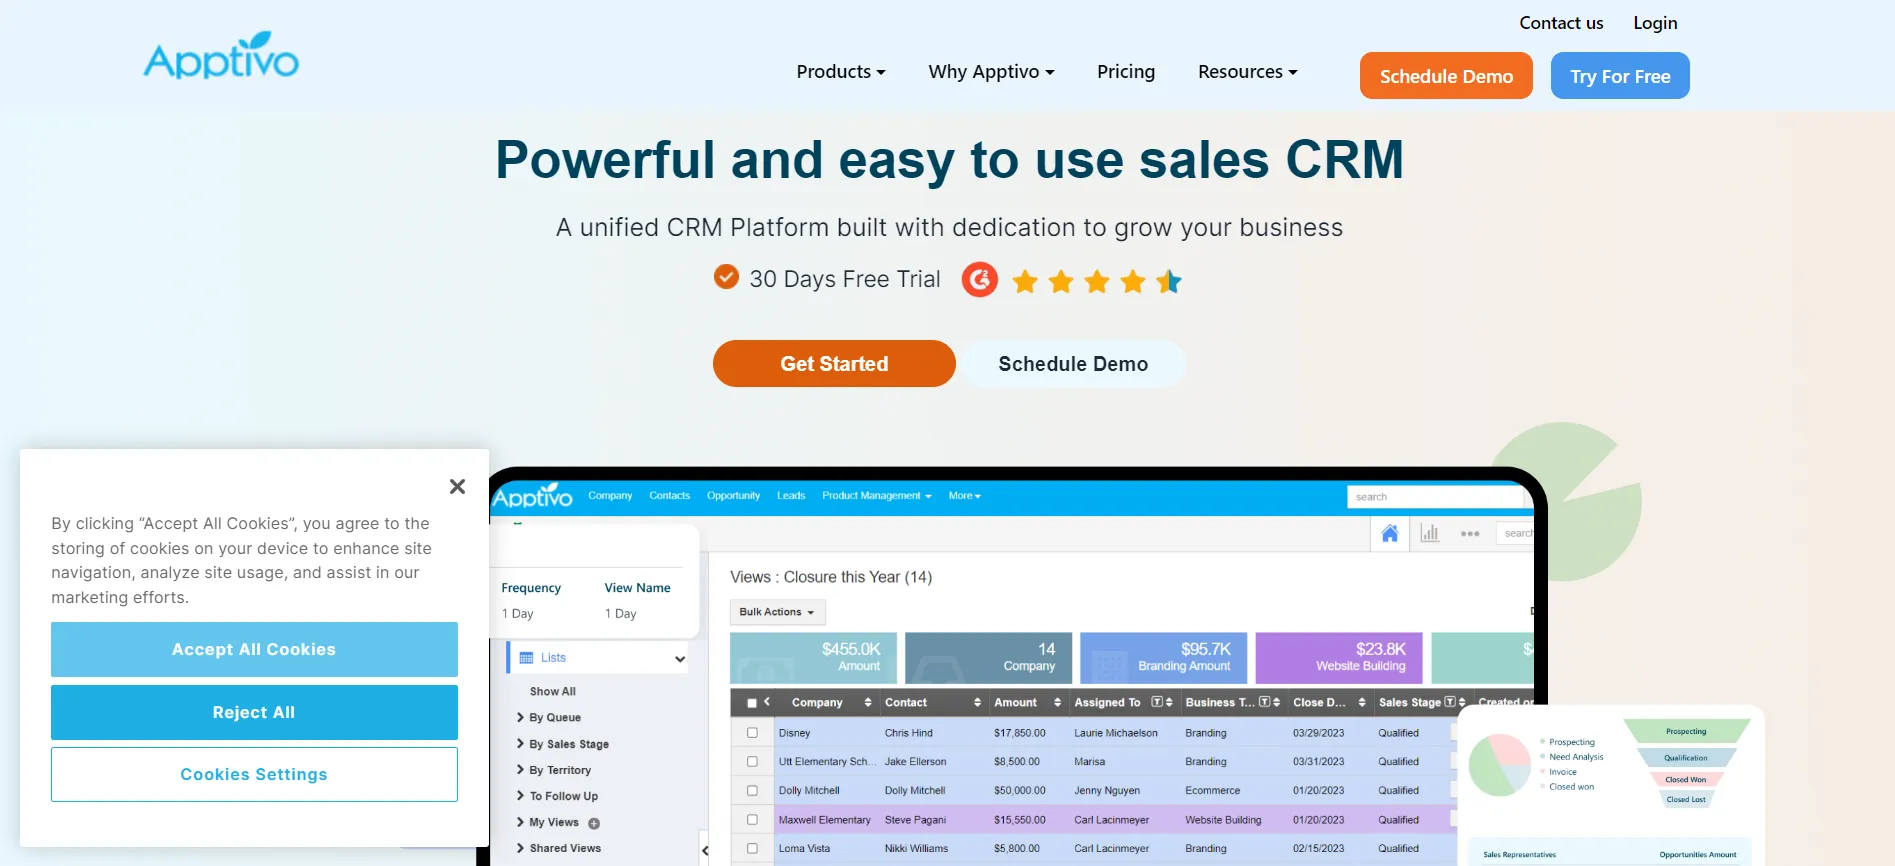Click the search field in CRM top bar
The width and height of the screenshot is (1895, 866).
coord(1435,496)
